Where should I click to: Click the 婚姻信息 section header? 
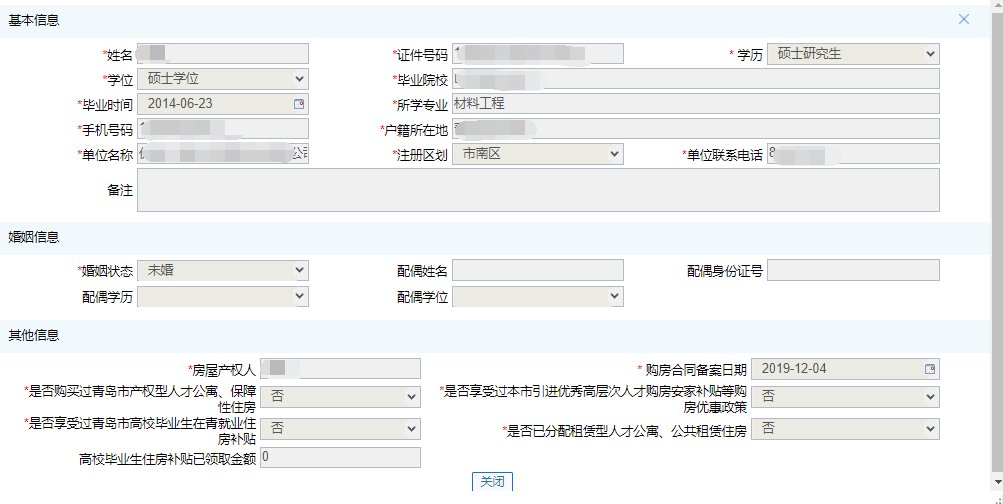point(33,237)
